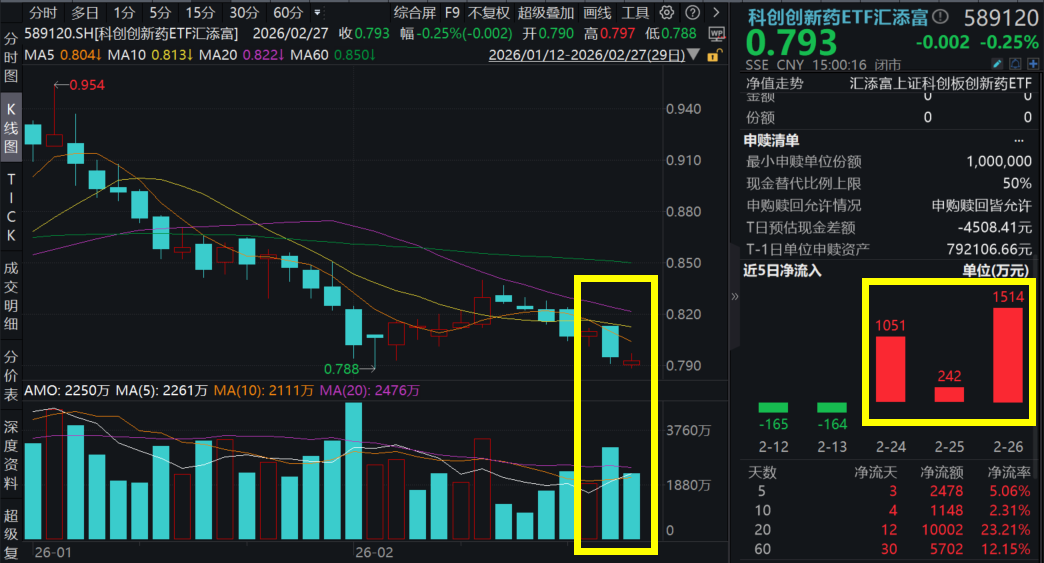Screen dimensions: 1044x563
Task: Switch to the 分时 timeframe tab
Action: pos(42,13)
